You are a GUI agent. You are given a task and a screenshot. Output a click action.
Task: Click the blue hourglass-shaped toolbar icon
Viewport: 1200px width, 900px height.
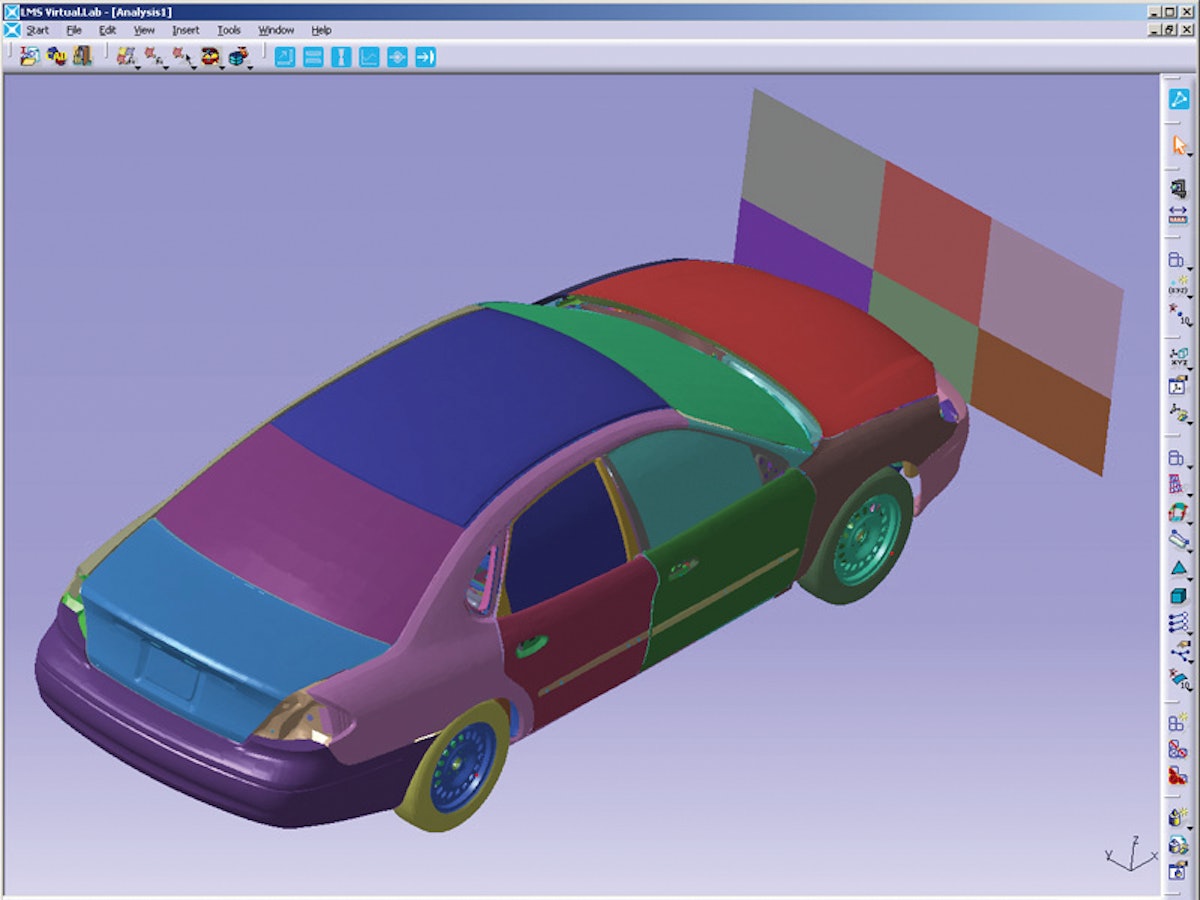(x=341, y=57)
